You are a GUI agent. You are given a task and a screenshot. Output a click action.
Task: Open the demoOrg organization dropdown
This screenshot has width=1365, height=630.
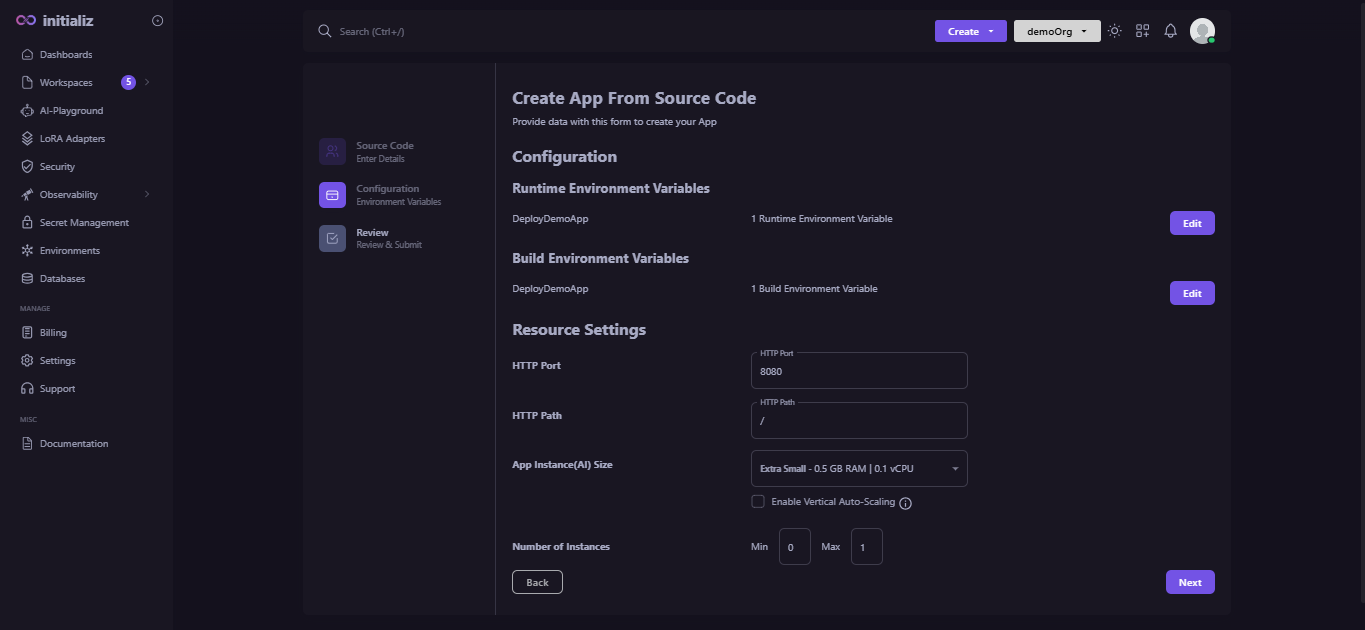click(x=1057, y=31)
